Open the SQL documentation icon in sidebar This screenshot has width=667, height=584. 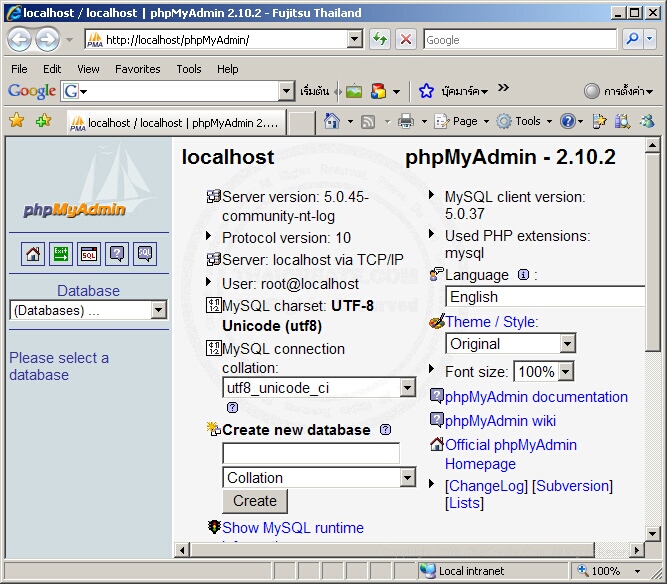(x=145, y=254)
